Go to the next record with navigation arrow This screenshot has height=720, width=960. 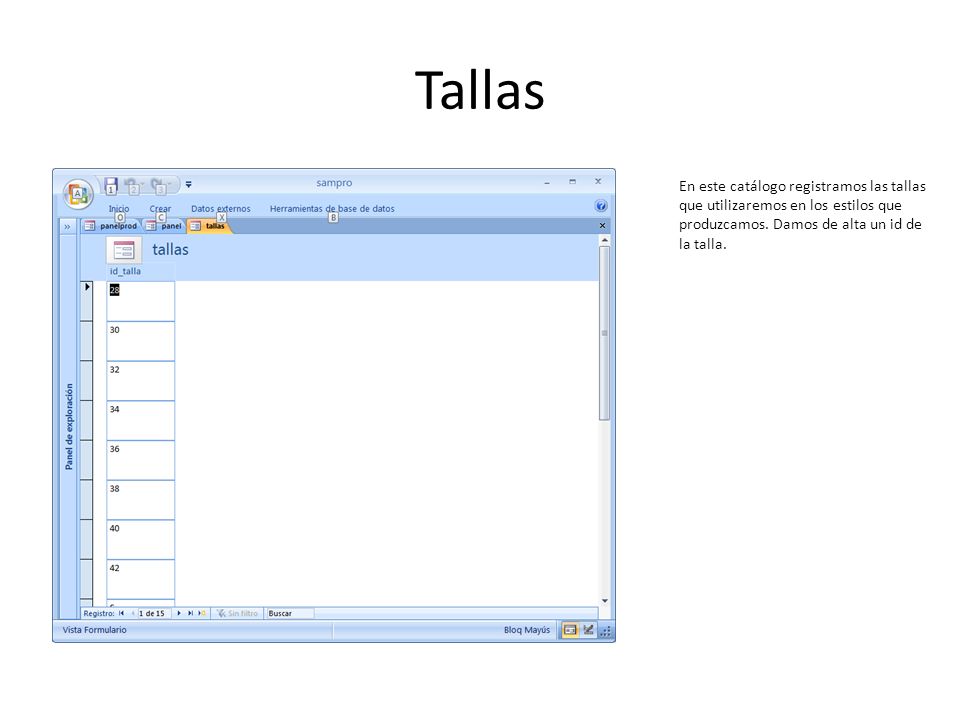click(179, 613)
